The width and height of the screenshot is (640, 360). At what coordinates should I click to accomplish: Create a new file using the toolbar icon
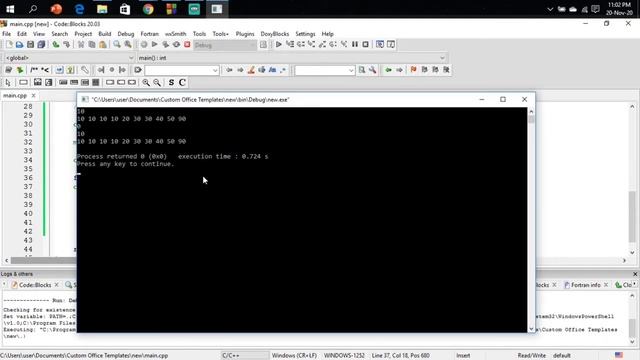coord(9,44)
